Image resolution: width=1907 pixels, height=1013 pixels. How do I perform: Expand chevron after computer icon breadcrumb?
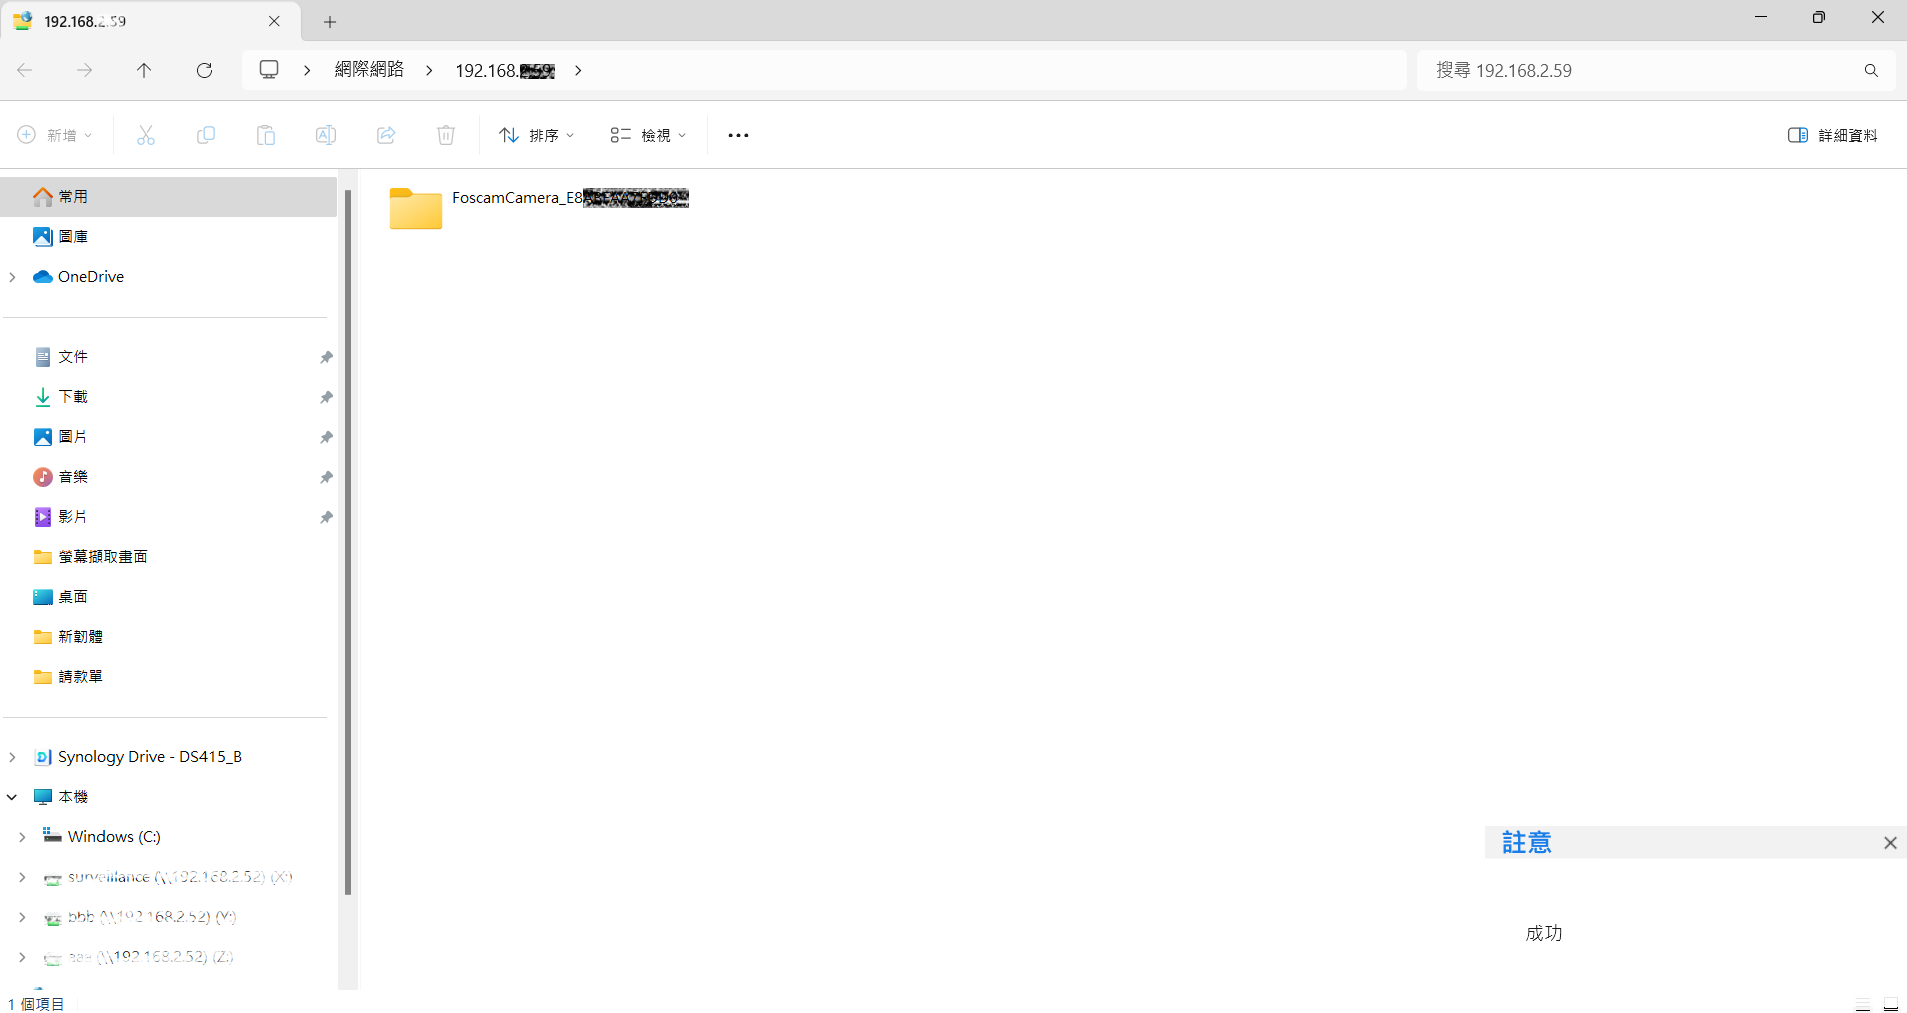tap(307, 70)
